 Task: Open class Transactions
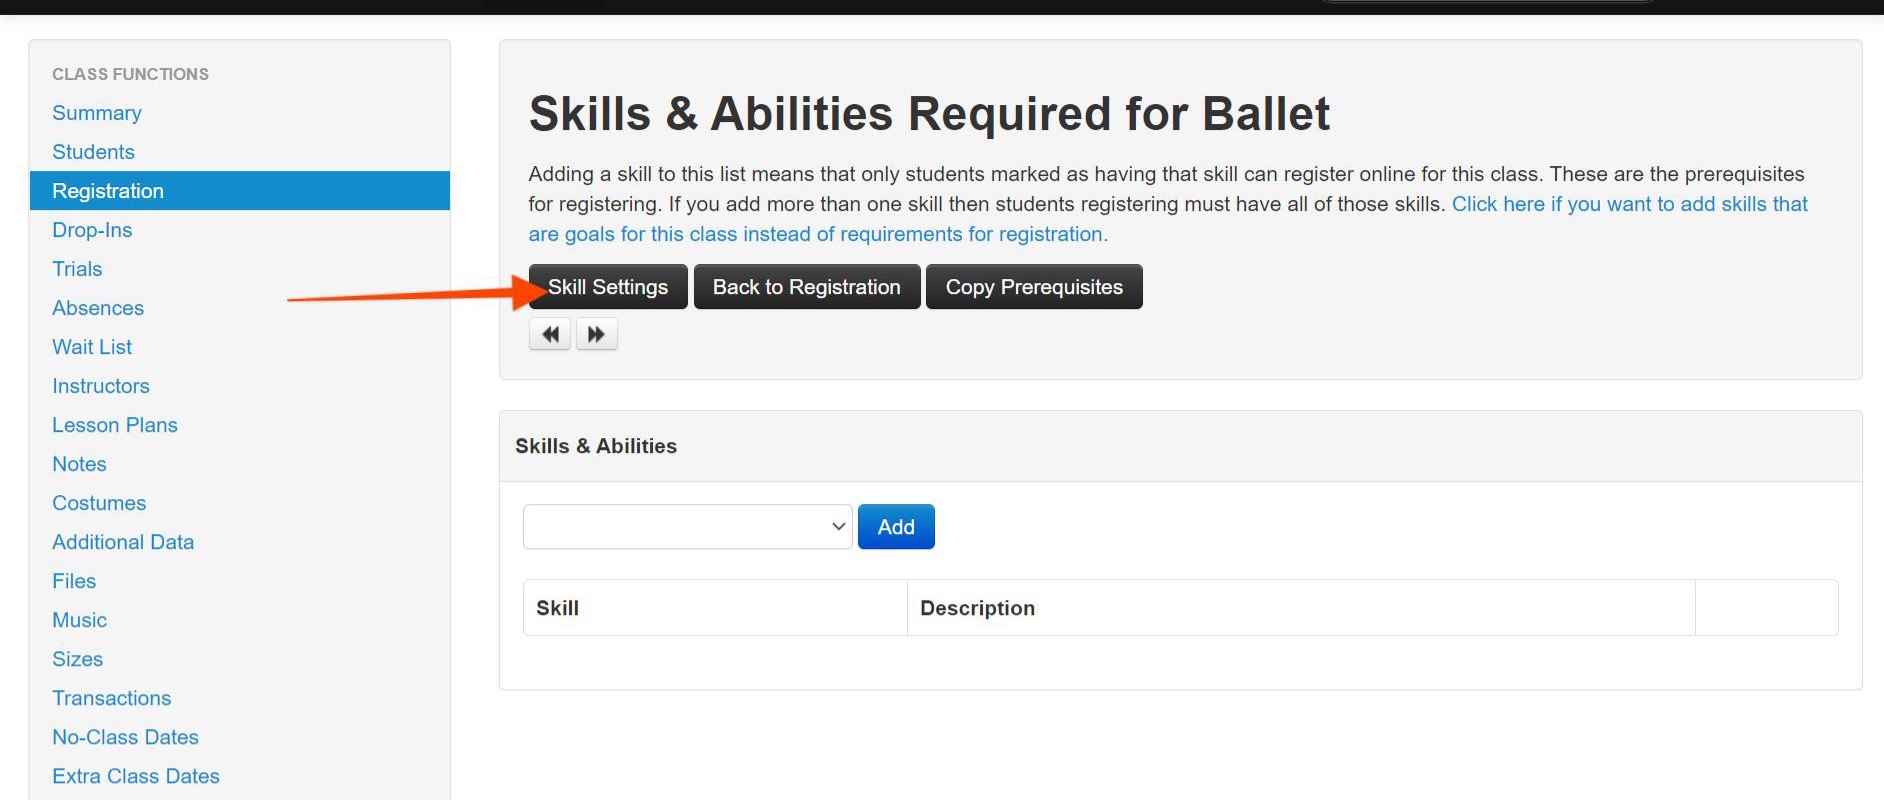pyautogui.click(x=111, y=698)
